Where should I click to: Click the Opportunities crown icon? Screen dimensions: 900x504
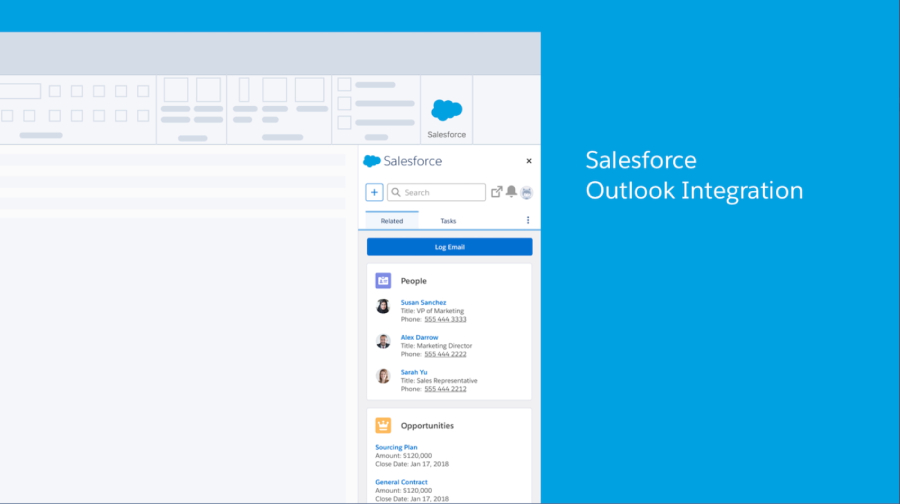pos(383,425)
